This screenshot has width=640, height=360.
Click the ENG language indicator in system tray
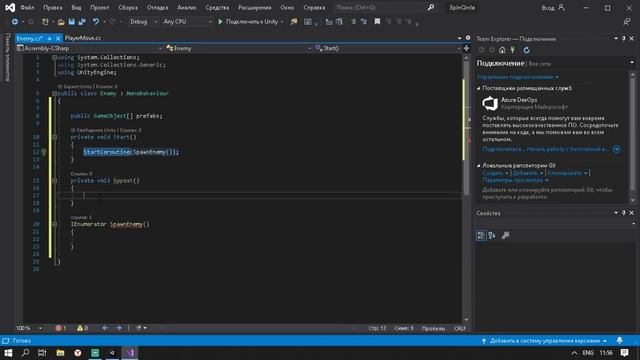pyautogui.click(x=588, y=353)
